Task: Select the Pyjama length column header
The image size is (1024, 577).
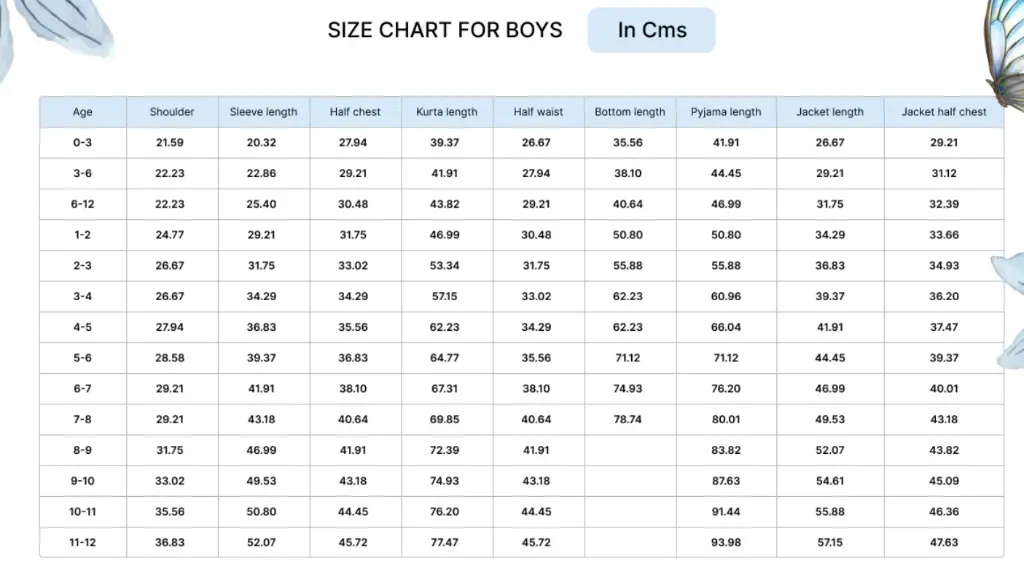Action: pos(726,112)
